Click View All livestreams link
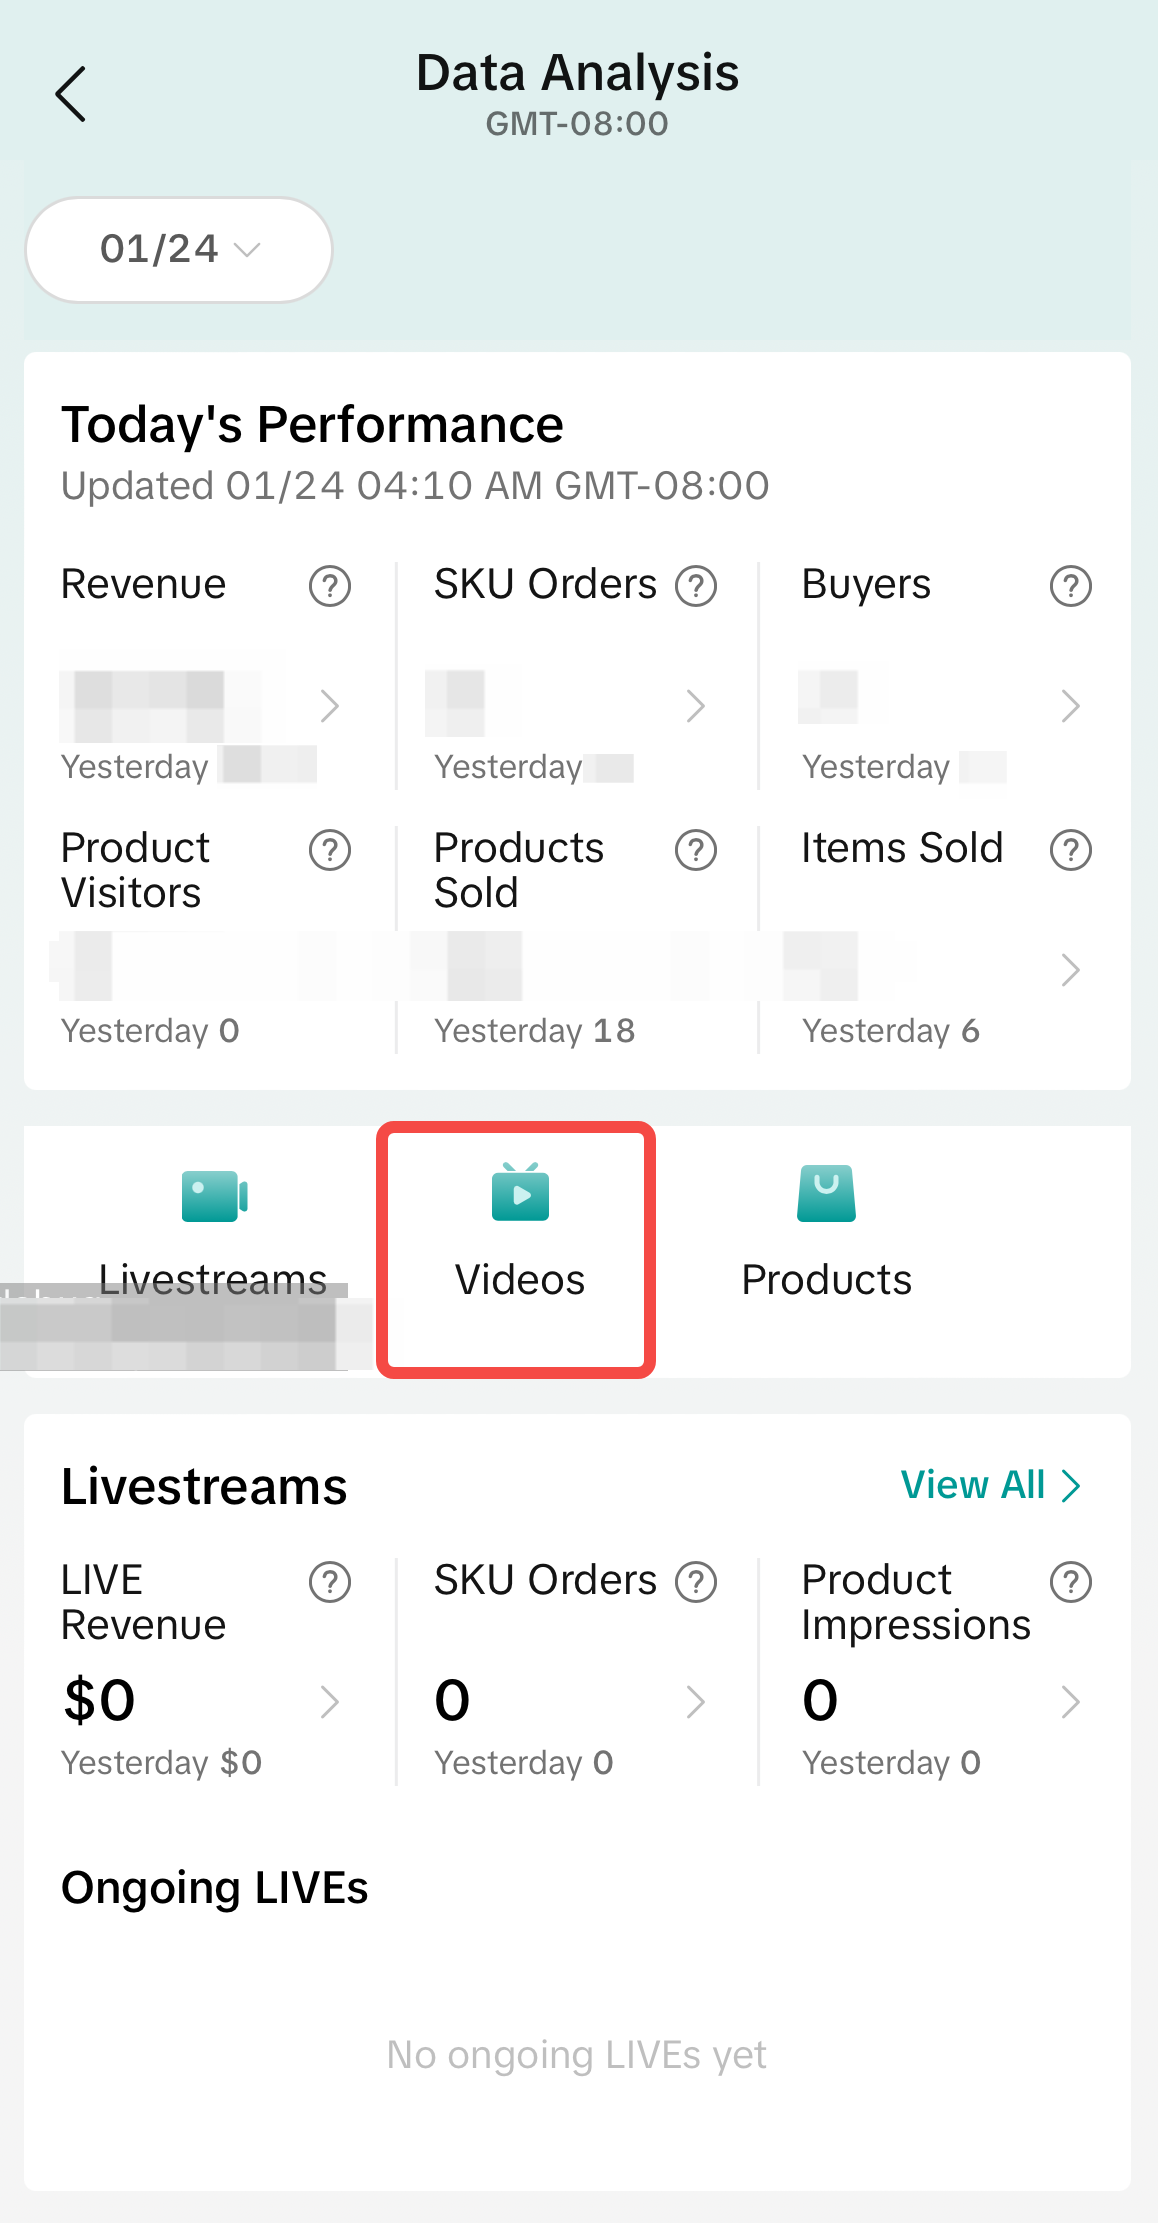 pyautogui.click(x=990, y=1486)
